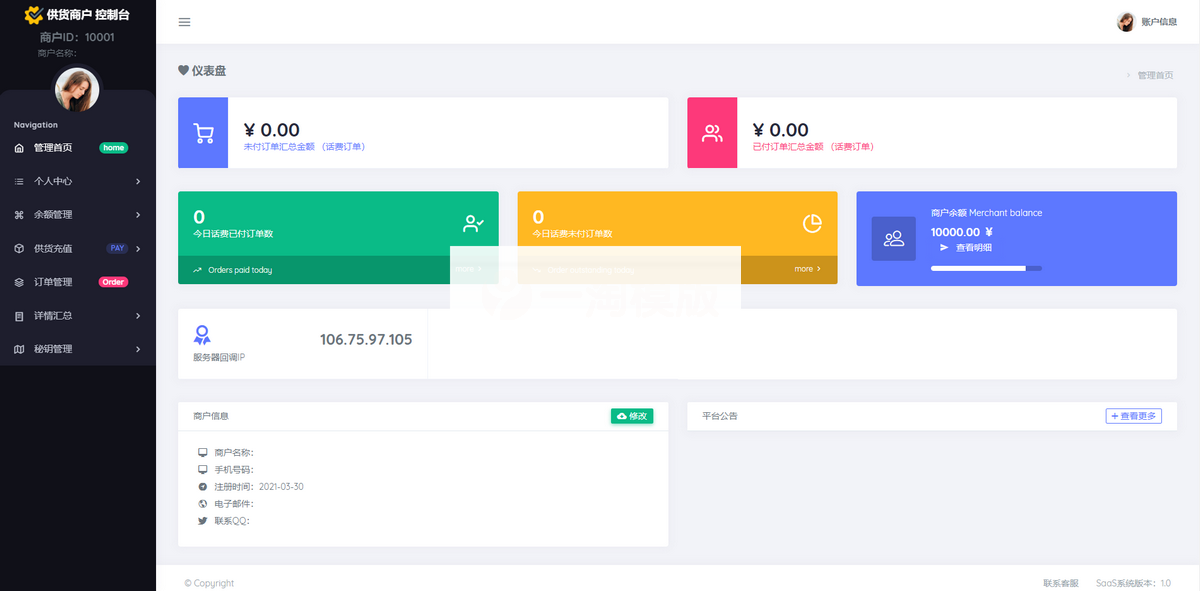Click the shopping cart icon for unpaid orders
Image resolution: width=1200 pixels, height=591 pixels.
[x=203, y=133]
